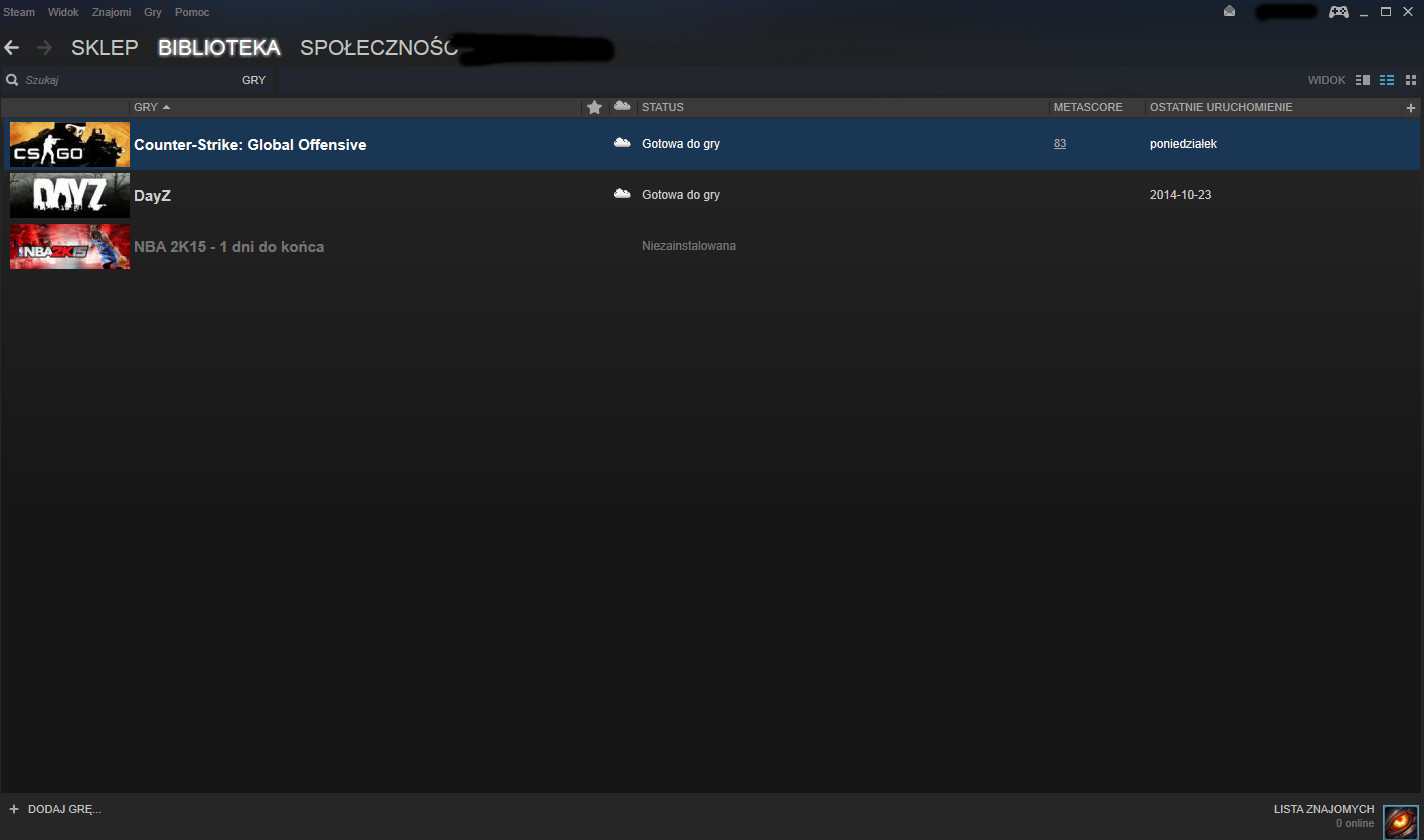Viewport: 1424px width, 840px height.
Task: Open the inbox envelope notifications icon
Action: pyautogui.click(x=1229, y=12)
